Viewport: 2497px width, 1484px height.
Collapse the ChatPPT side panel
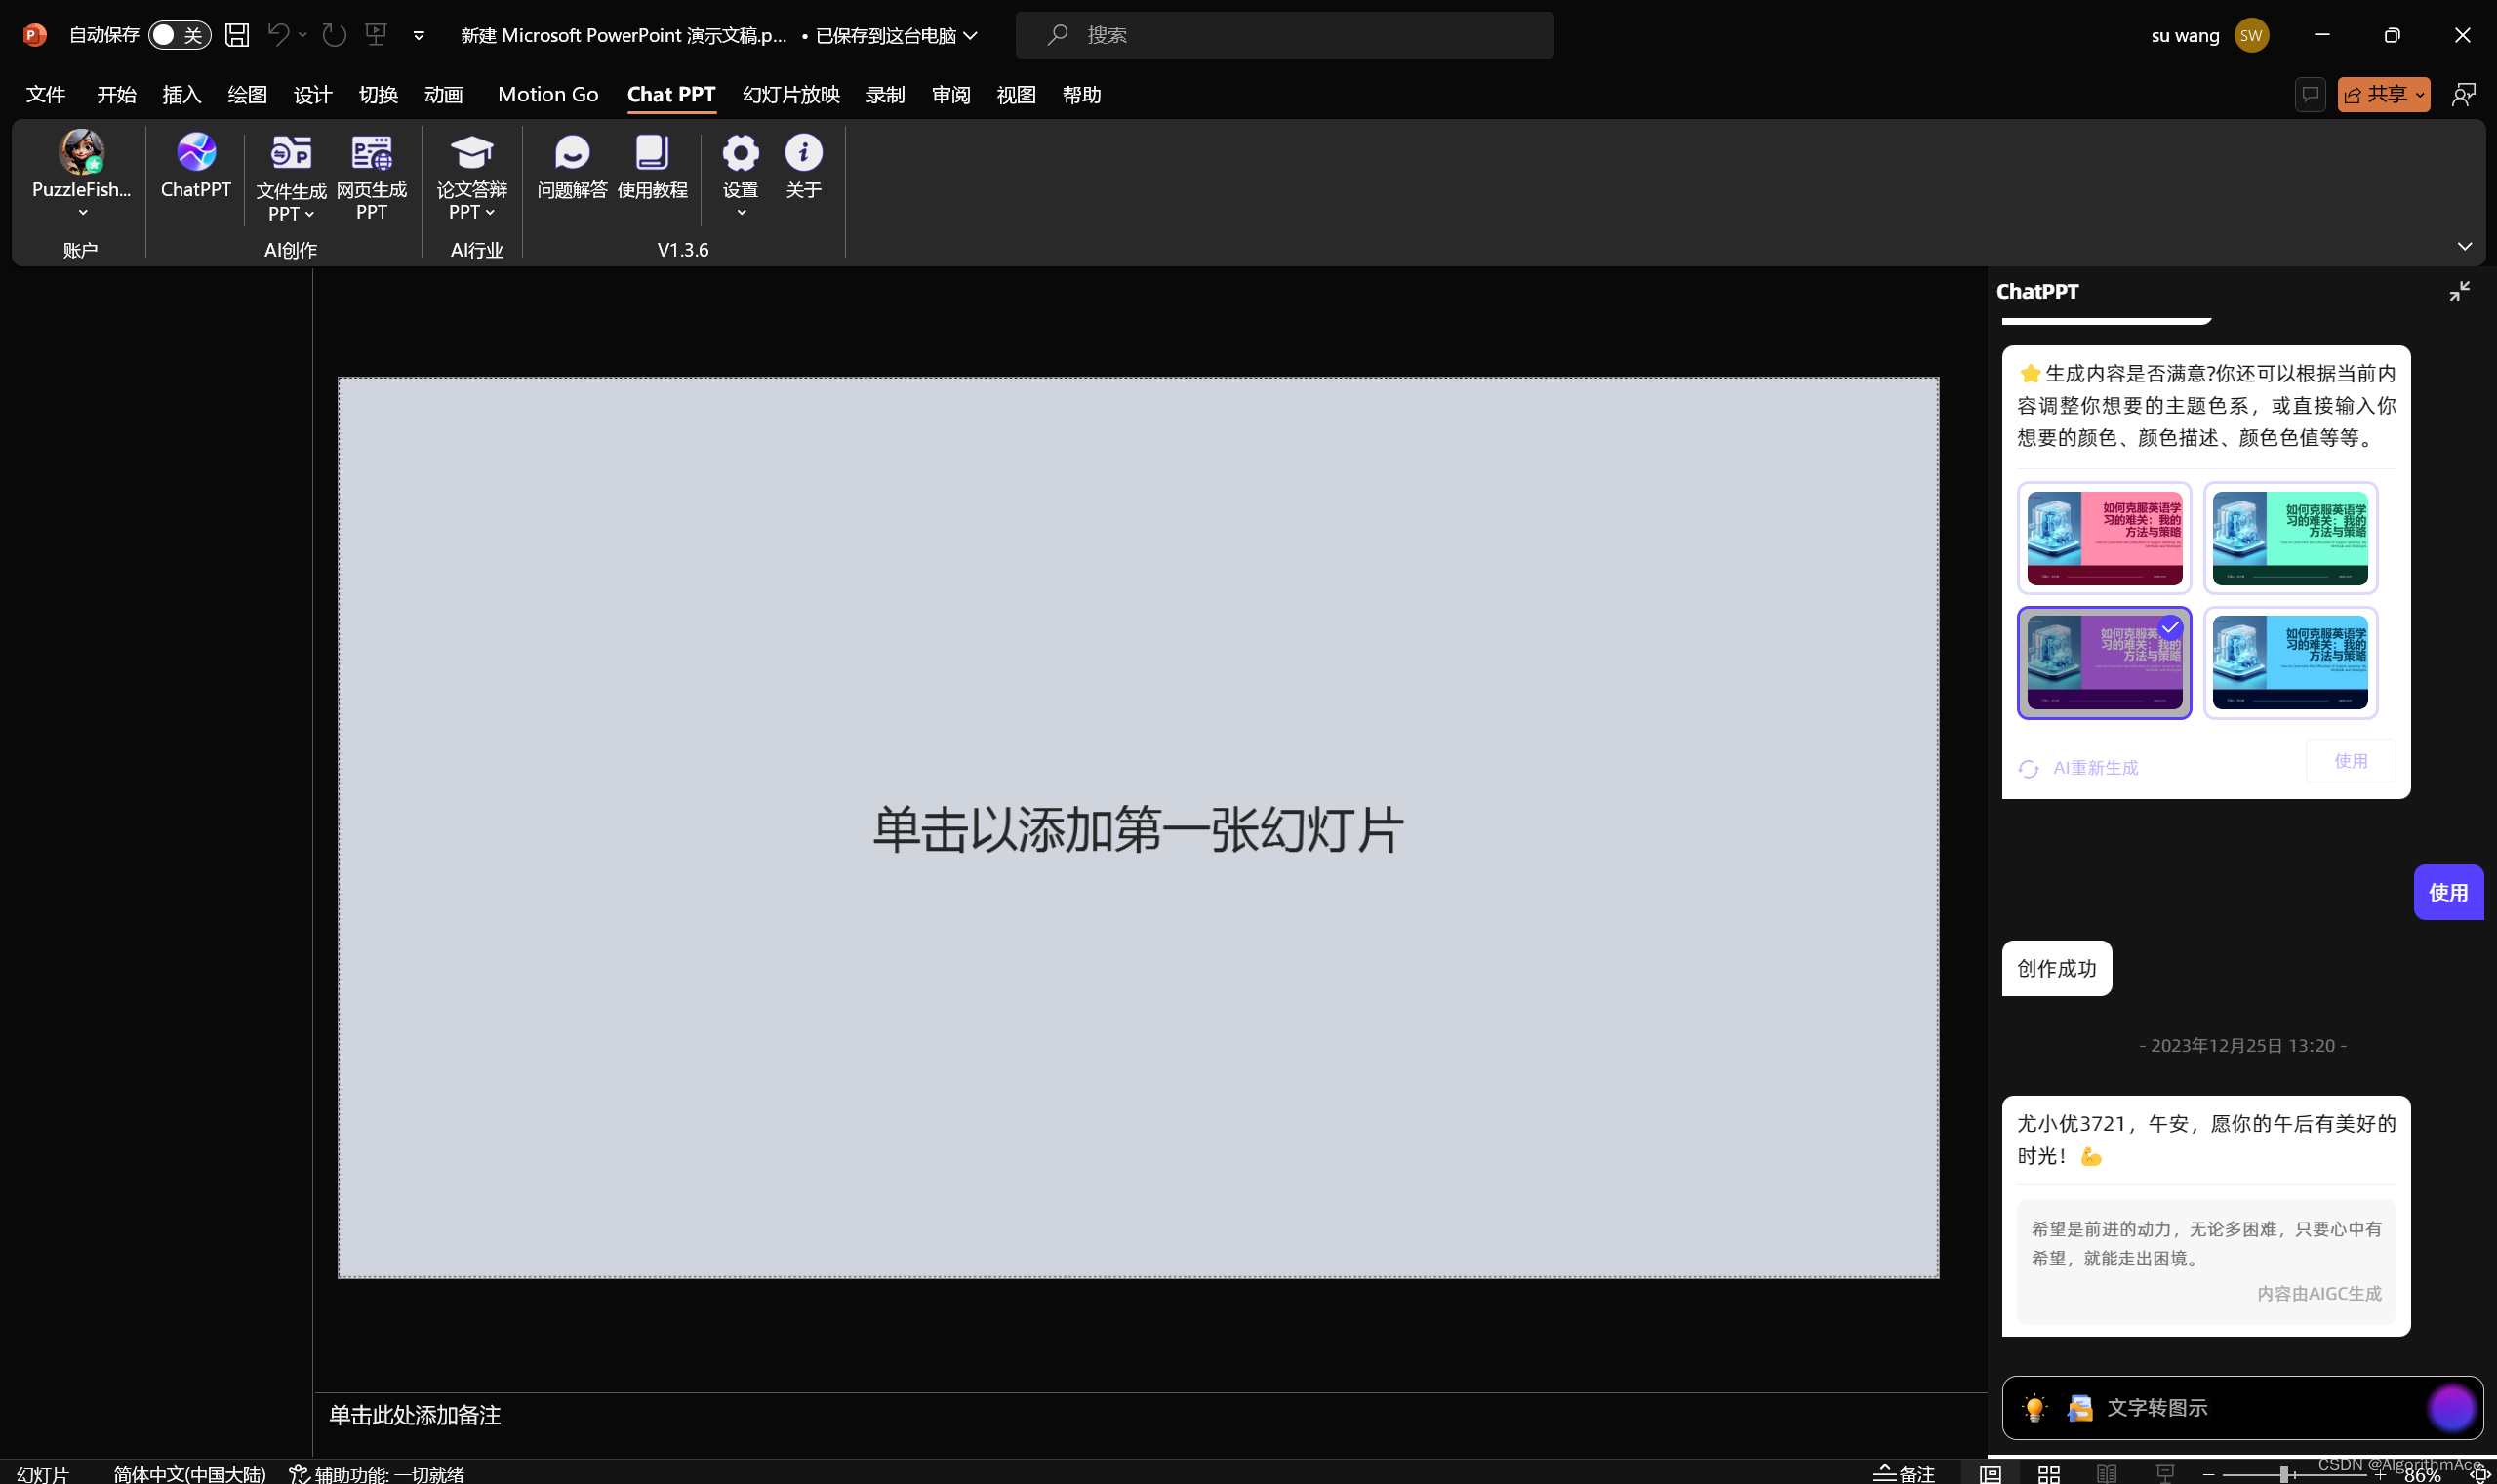(2459, 291)
